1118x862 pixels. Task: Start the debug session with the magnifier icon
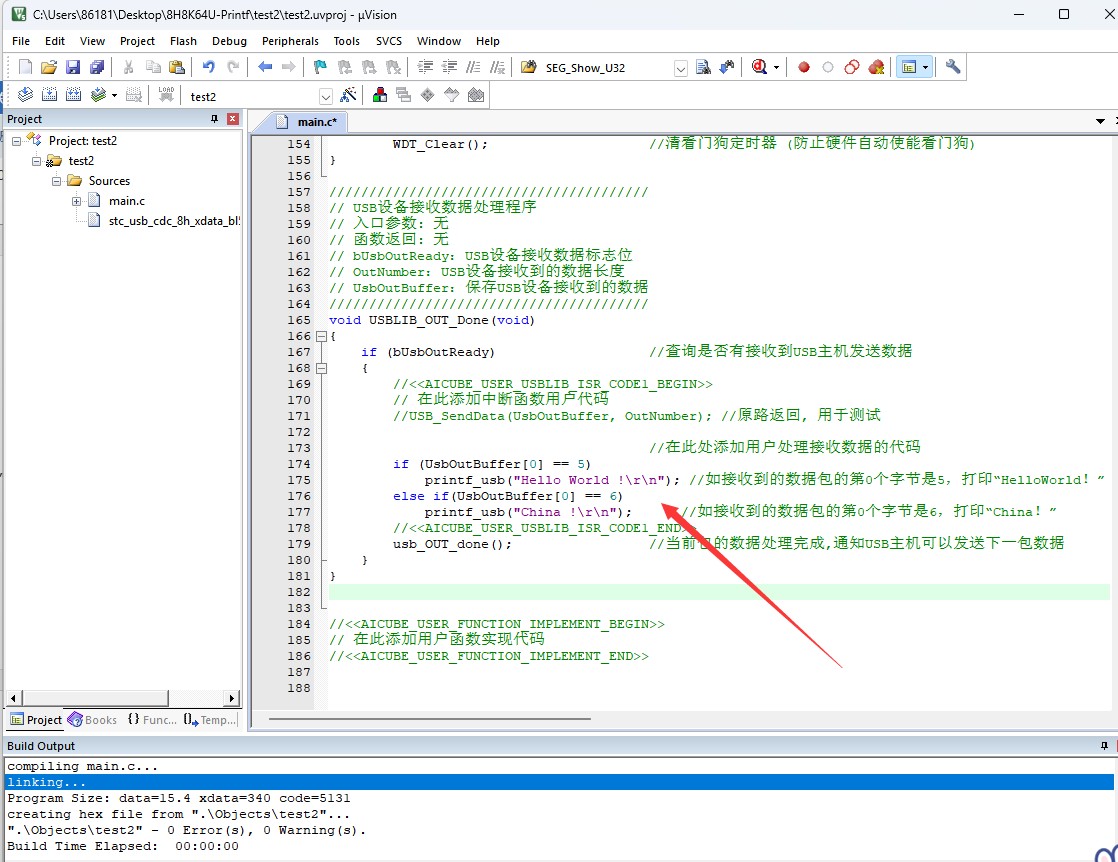(759, 67)
